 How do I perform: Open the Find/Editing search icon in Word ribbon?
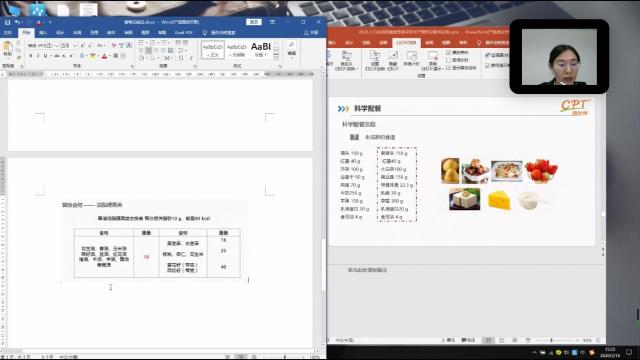[x=291, y=48]
